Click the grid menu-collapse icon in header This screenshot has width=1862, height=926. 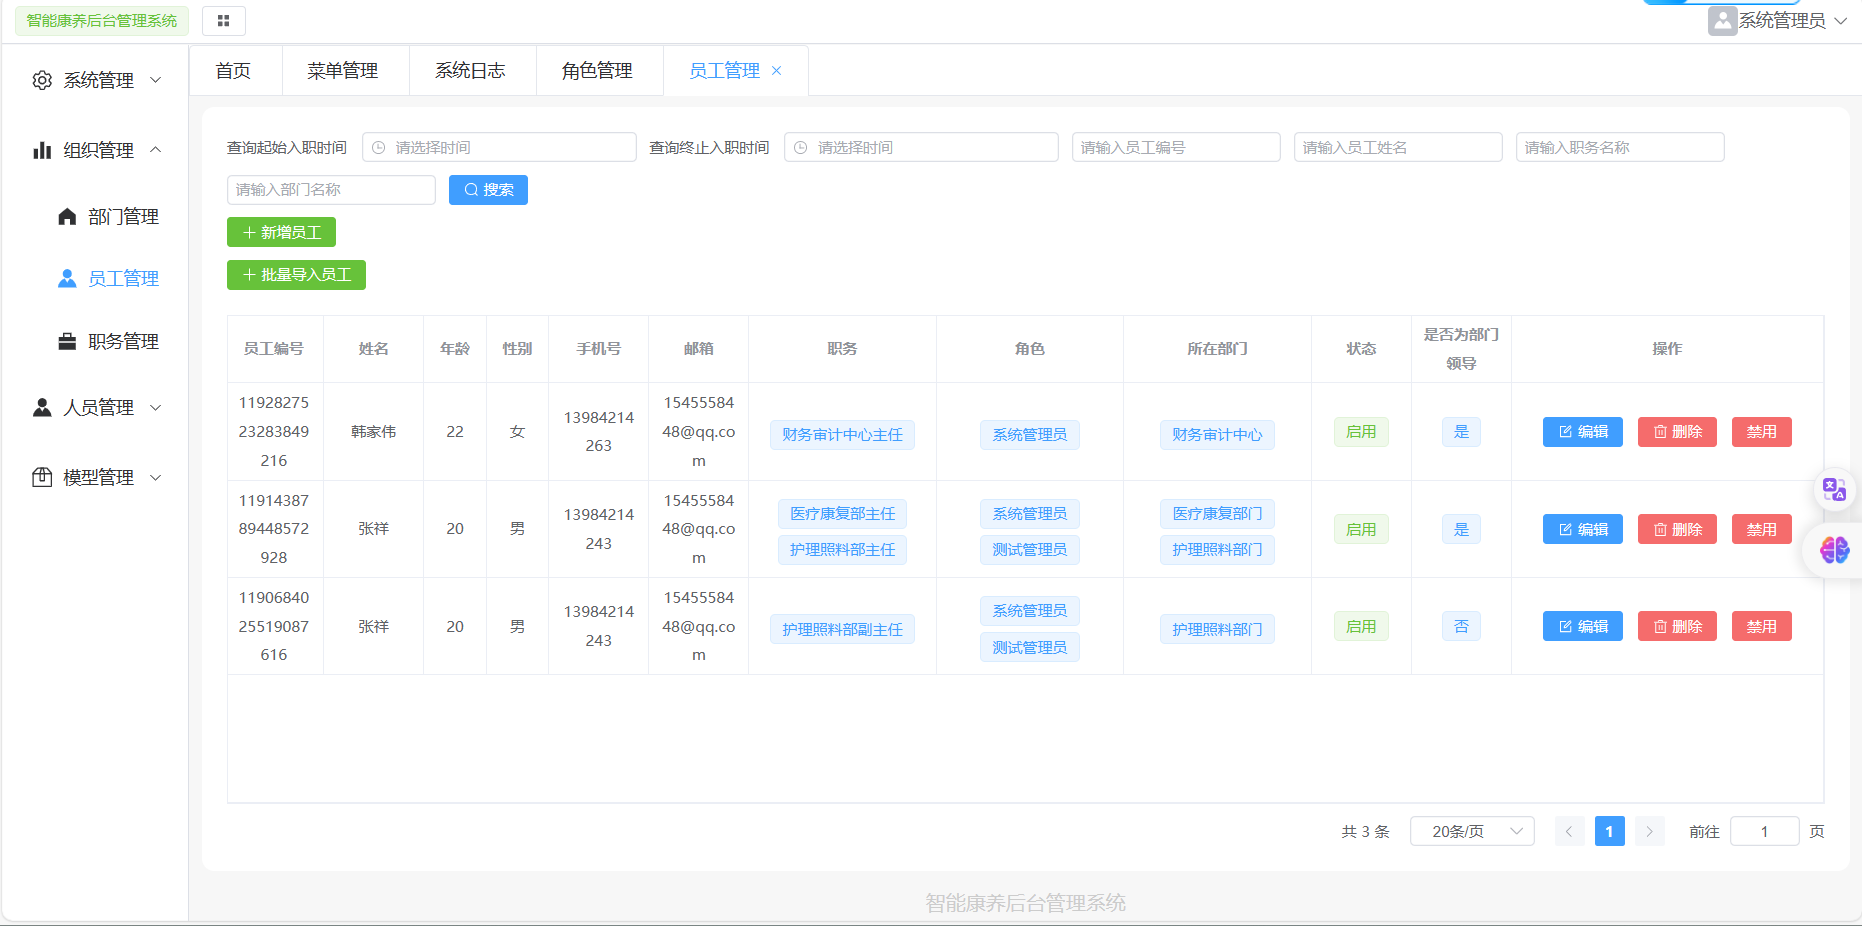[x=223, y=21]
